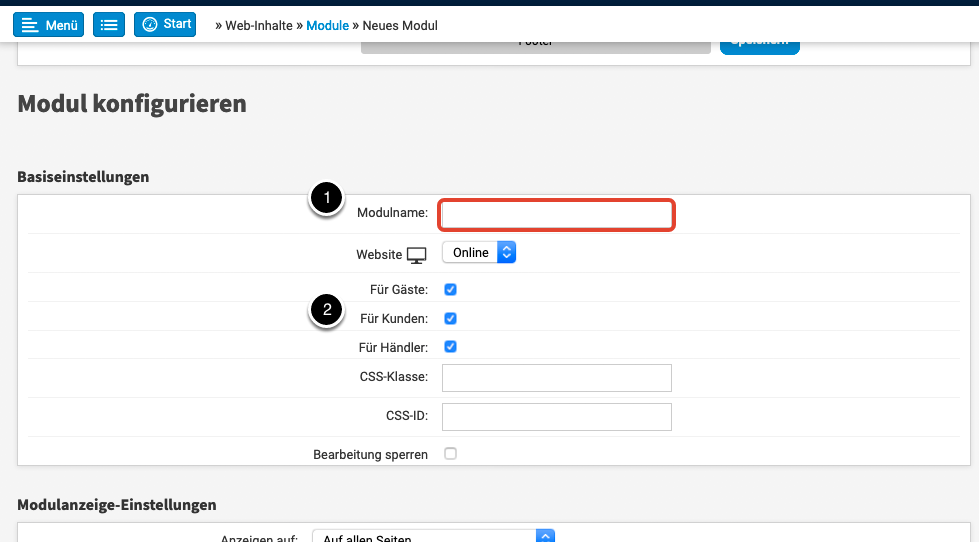The width and height of the screenshot is (979, 542).
Task: Toggle the Für Kunden checkbox
Action: (x=450, y=319)
